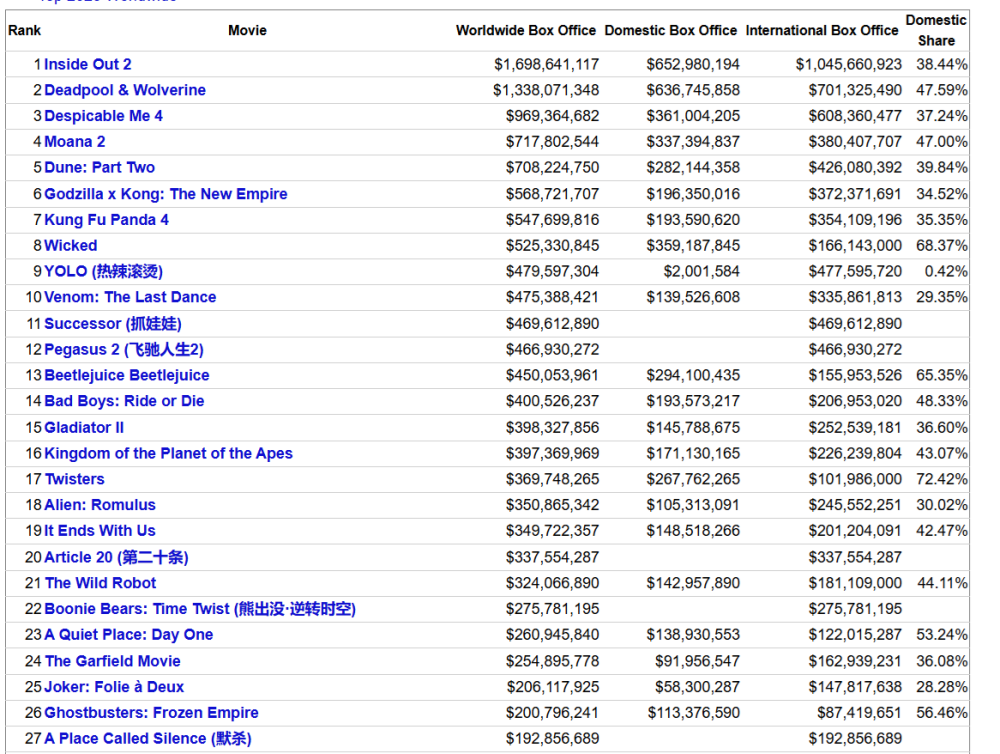Click the Wicked movie link
This screenshot has height=754, width=1000.
[71, 245]
